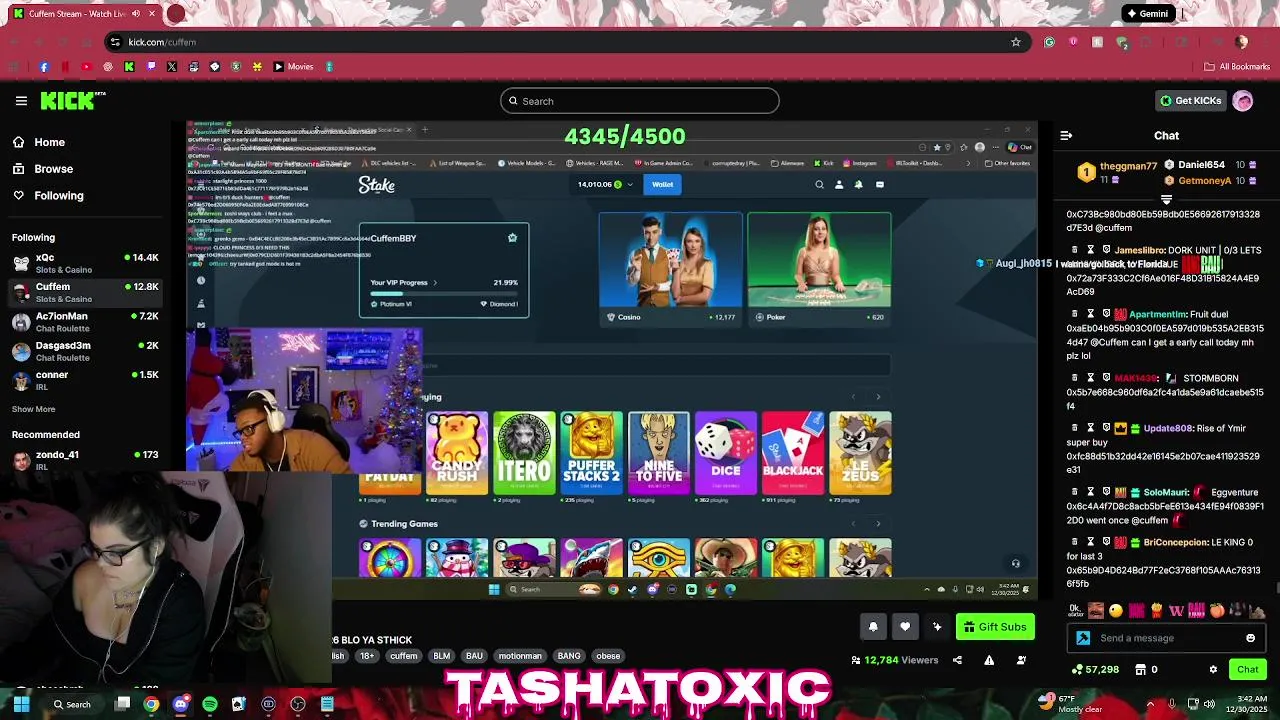This screenshot has height=720, width=1280.
Task: Click the Stake search icon in stream
Action: [819, 184]
